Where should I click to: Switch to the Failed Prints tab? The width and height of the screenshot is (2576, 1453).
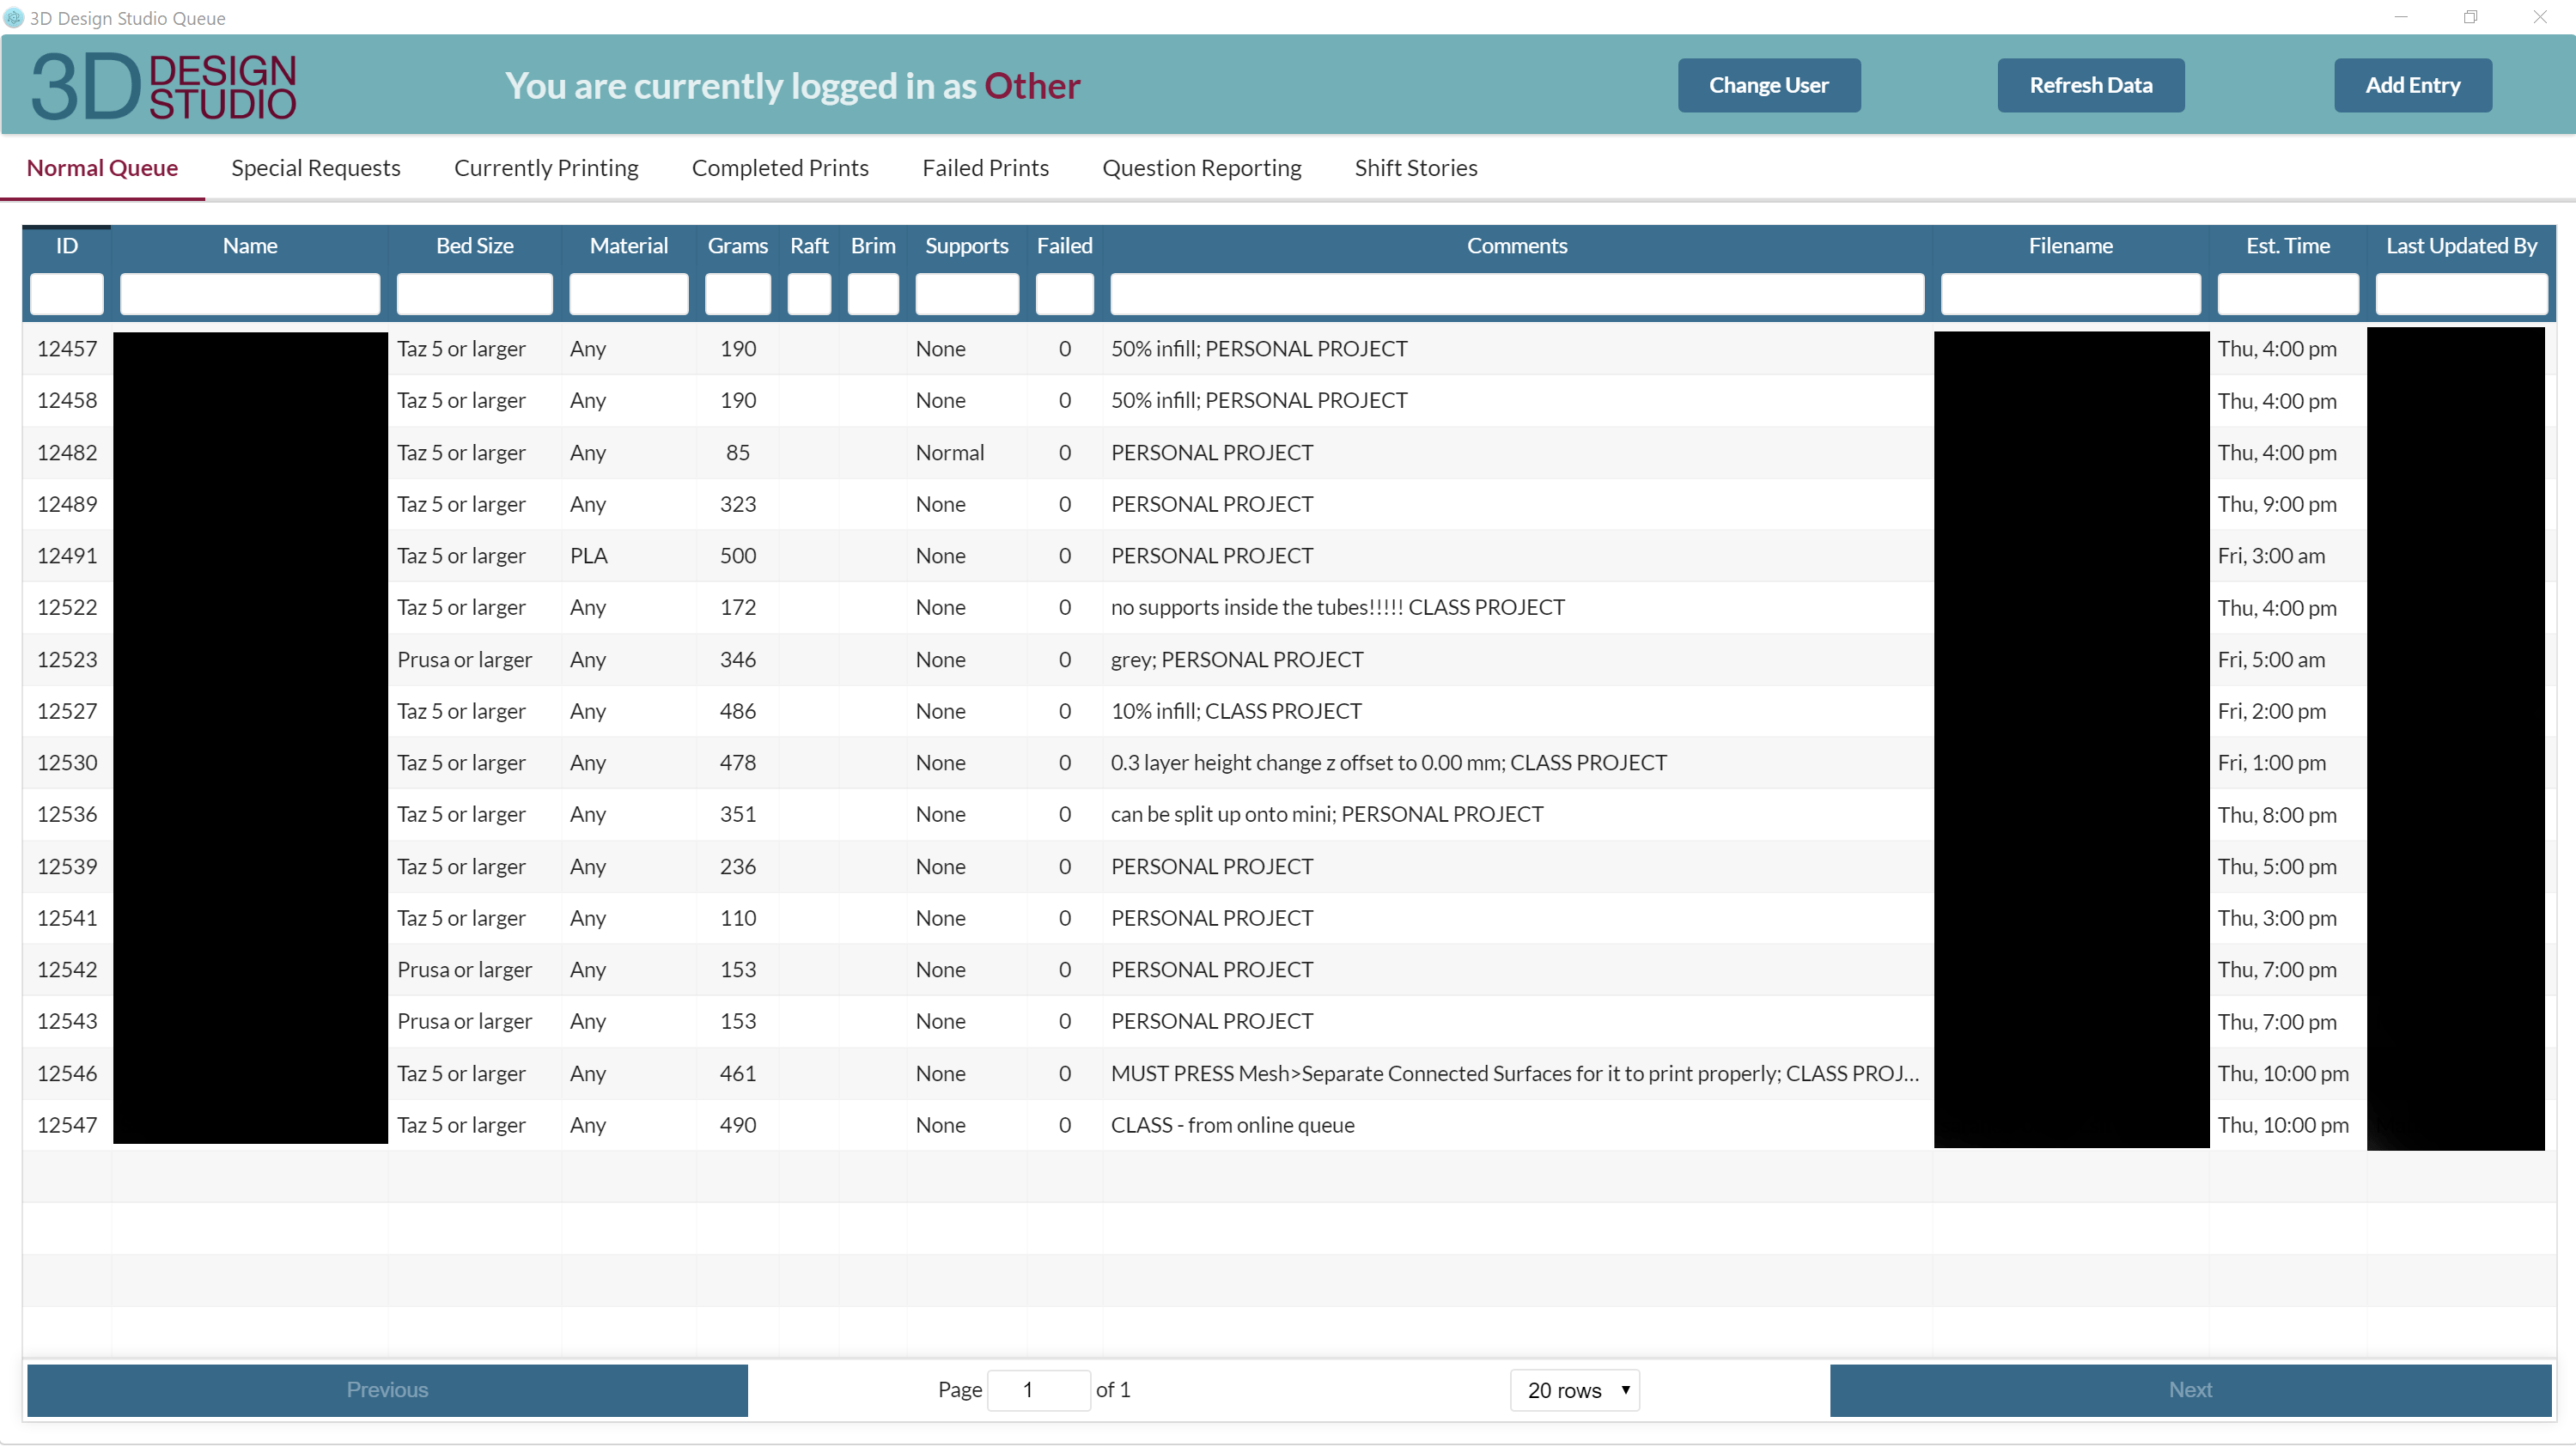click(x=986, y=168)
